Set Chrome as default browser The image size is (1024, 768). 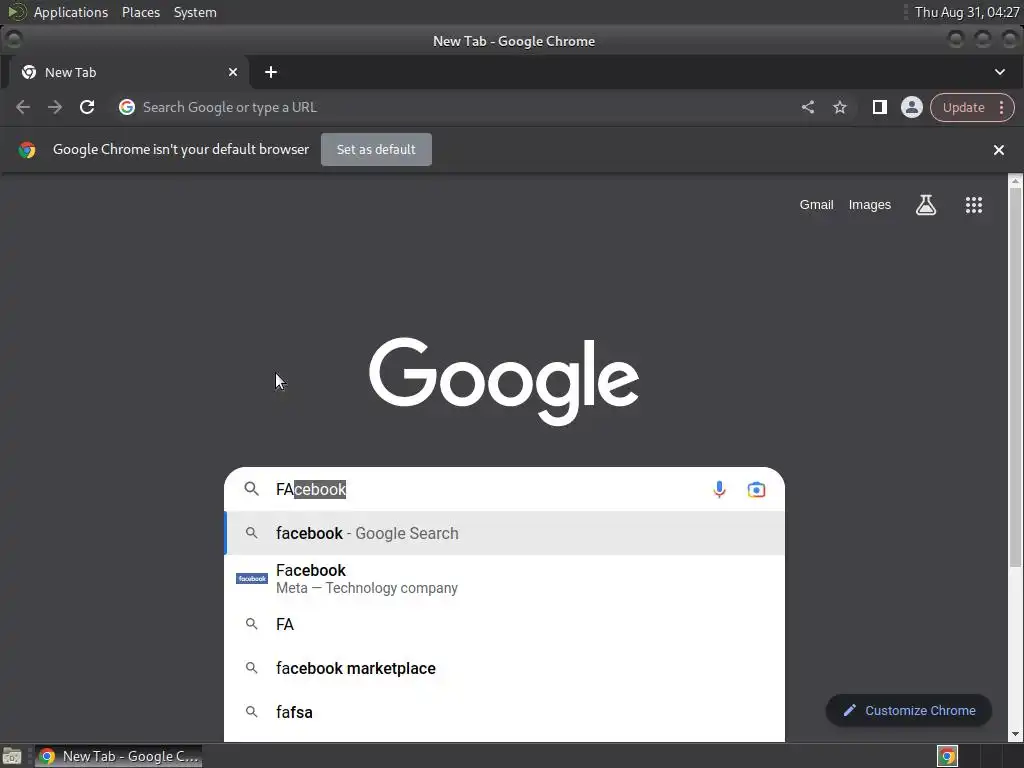(376, 150)
